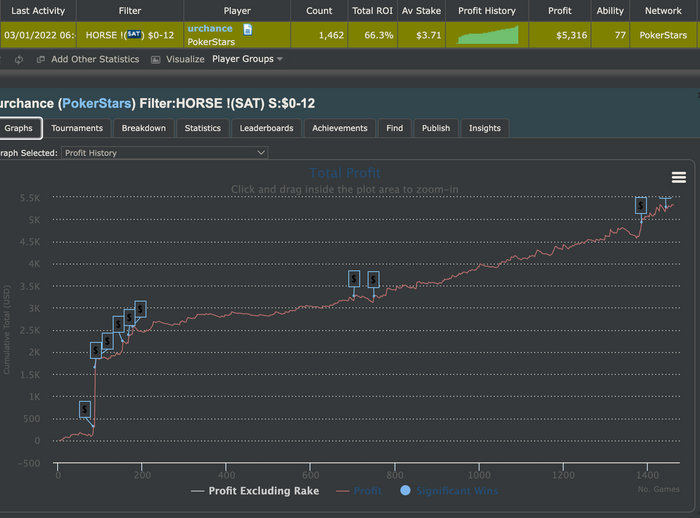Click the PokerStars link in the title

point(96,103)
